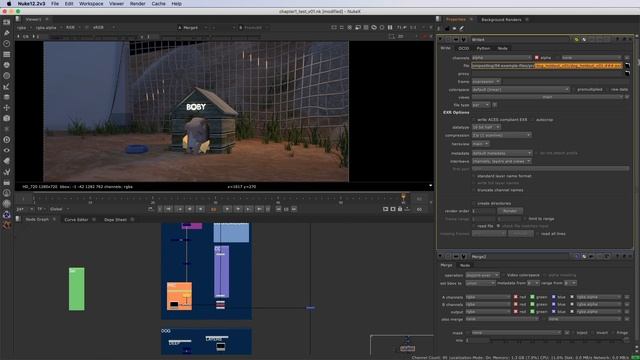640x360 pixels.
Task: Enable create directories checkbox
Action: [474, 203]
